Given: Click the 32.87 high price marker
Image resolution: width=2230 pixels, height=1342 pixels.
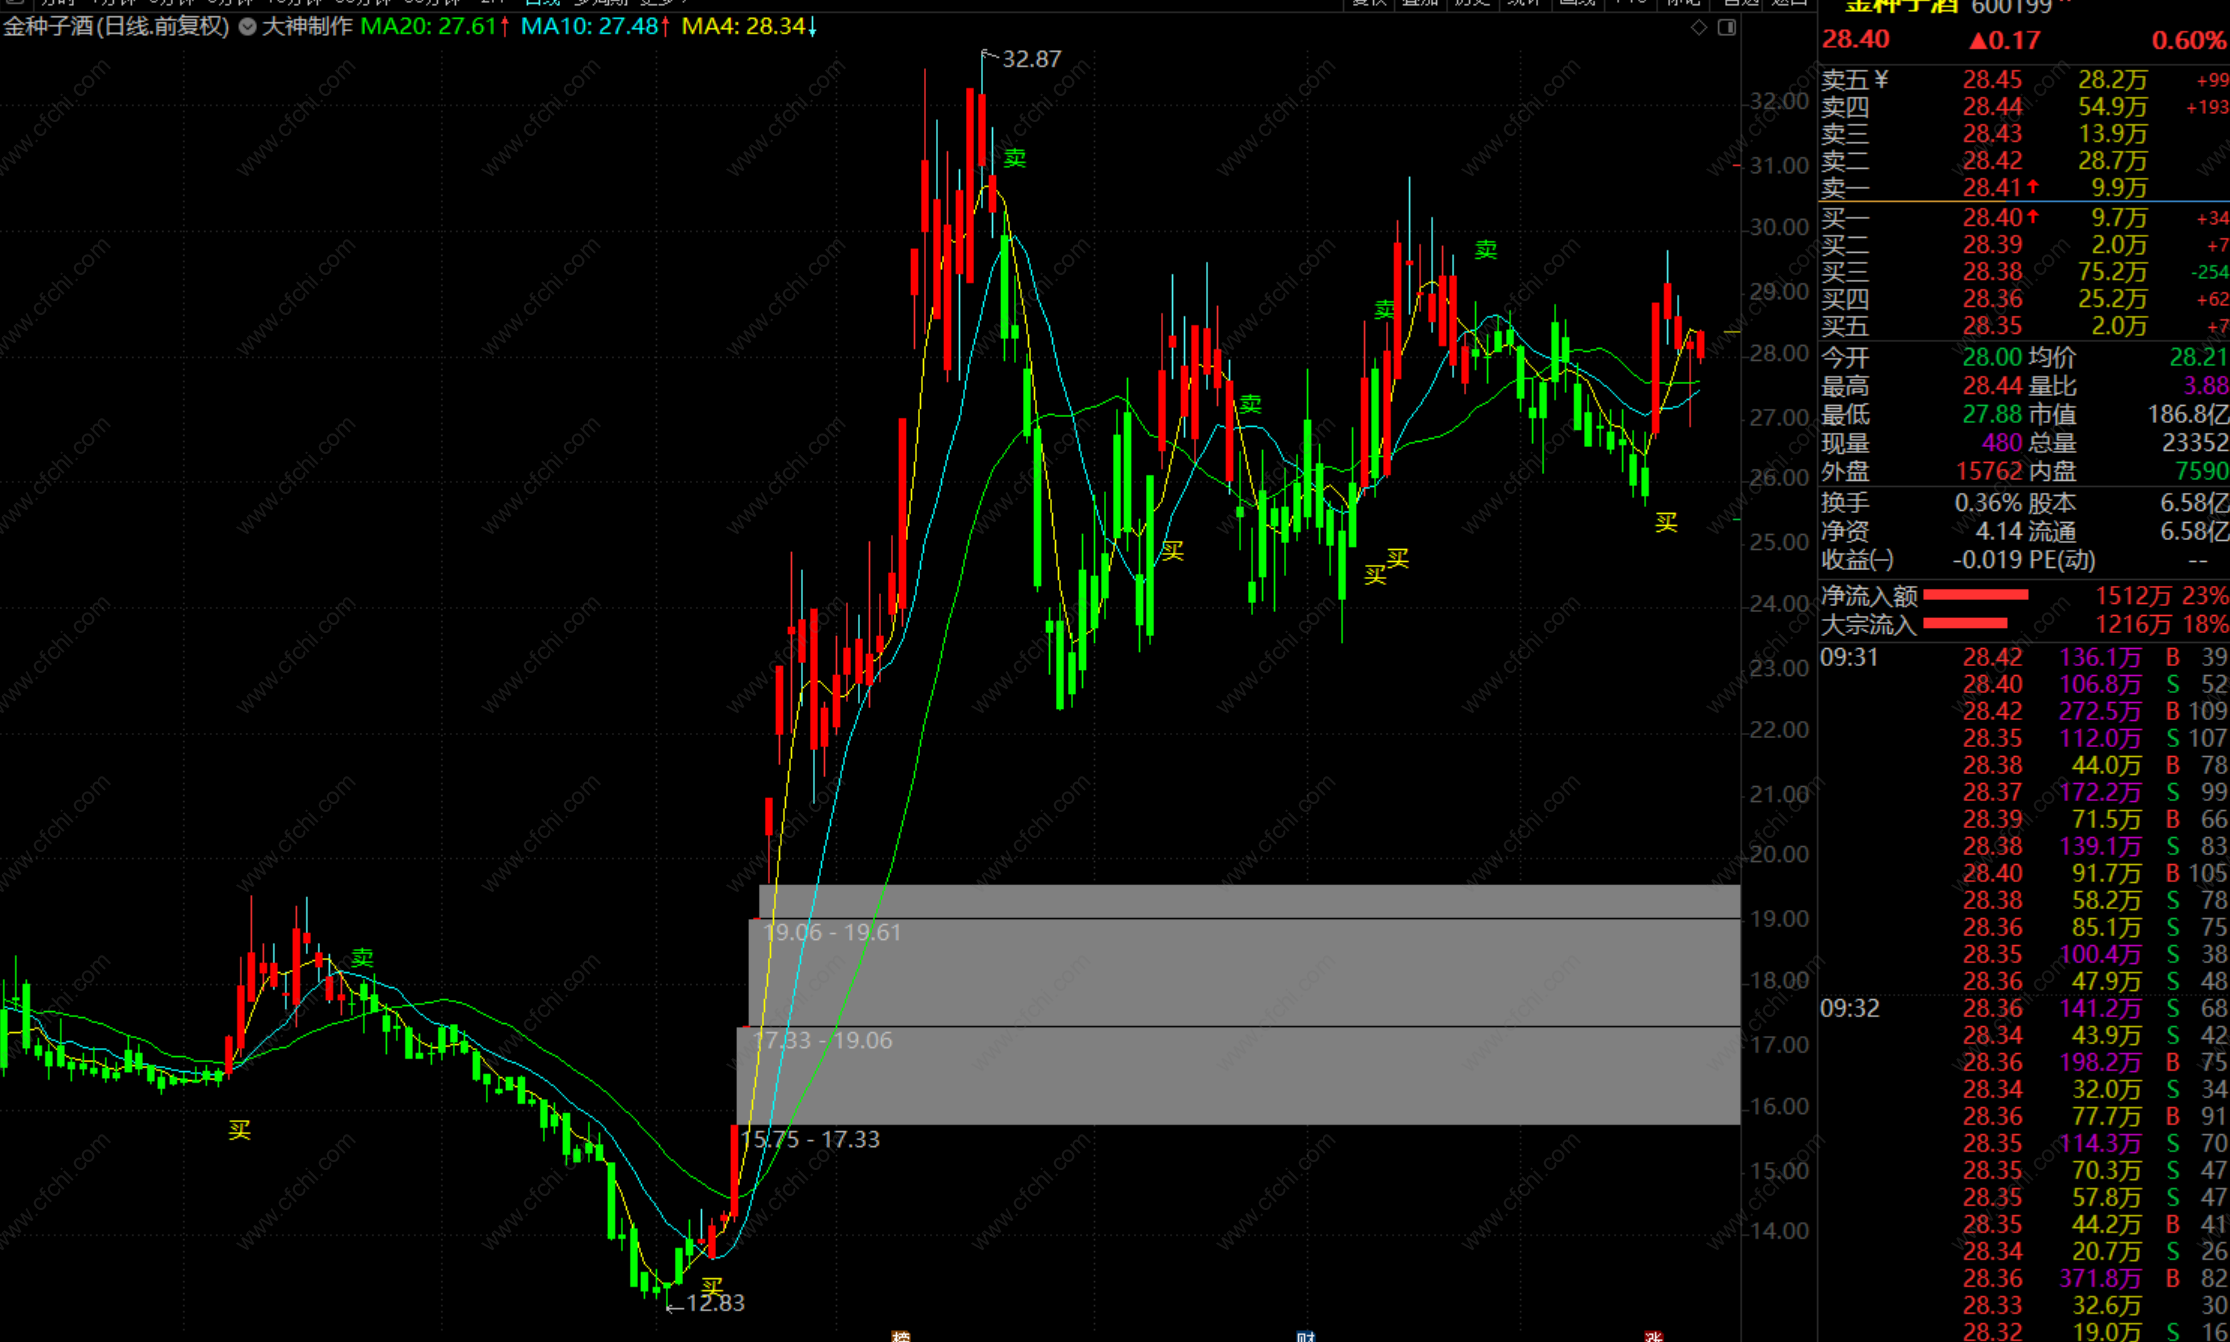Looking at the screenshot, I should 1031,59.
